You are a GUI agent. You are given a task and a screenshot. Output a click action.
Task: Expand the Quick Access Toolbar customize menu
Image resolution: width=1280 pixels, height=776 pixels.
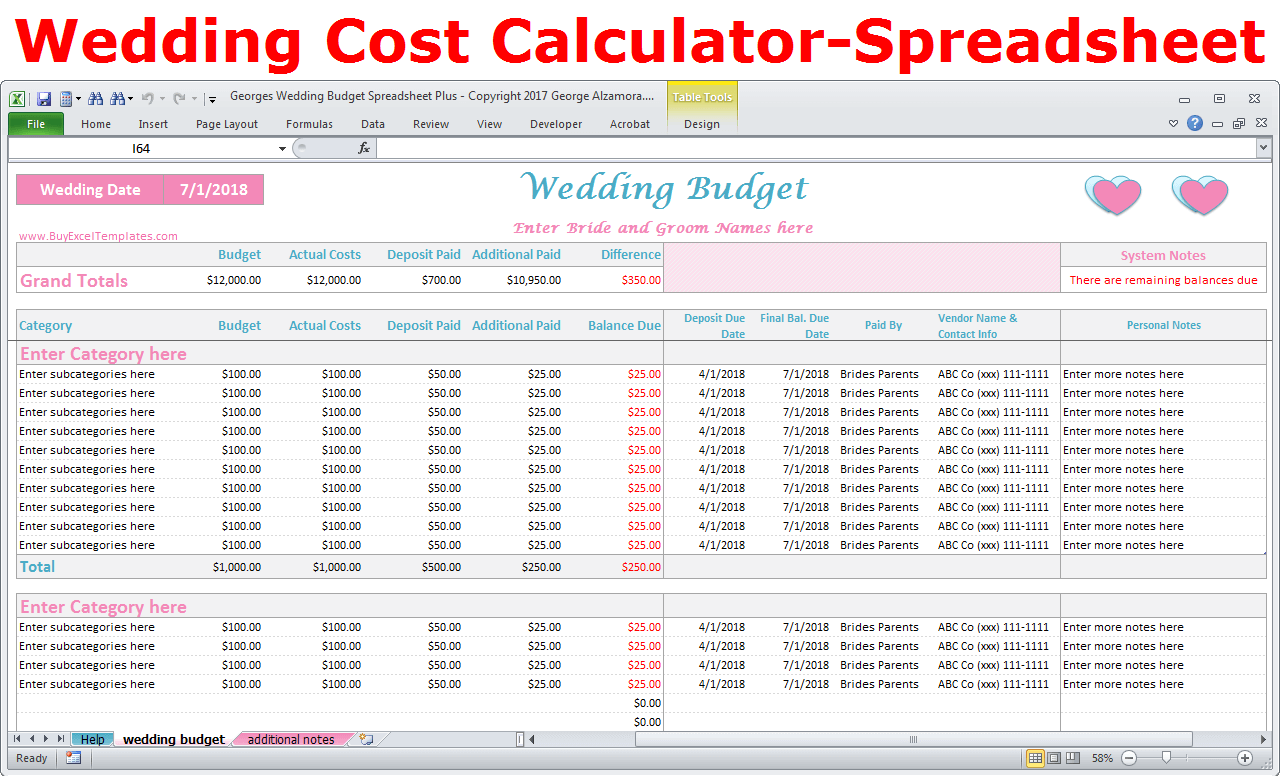click(x=212, y=99)
